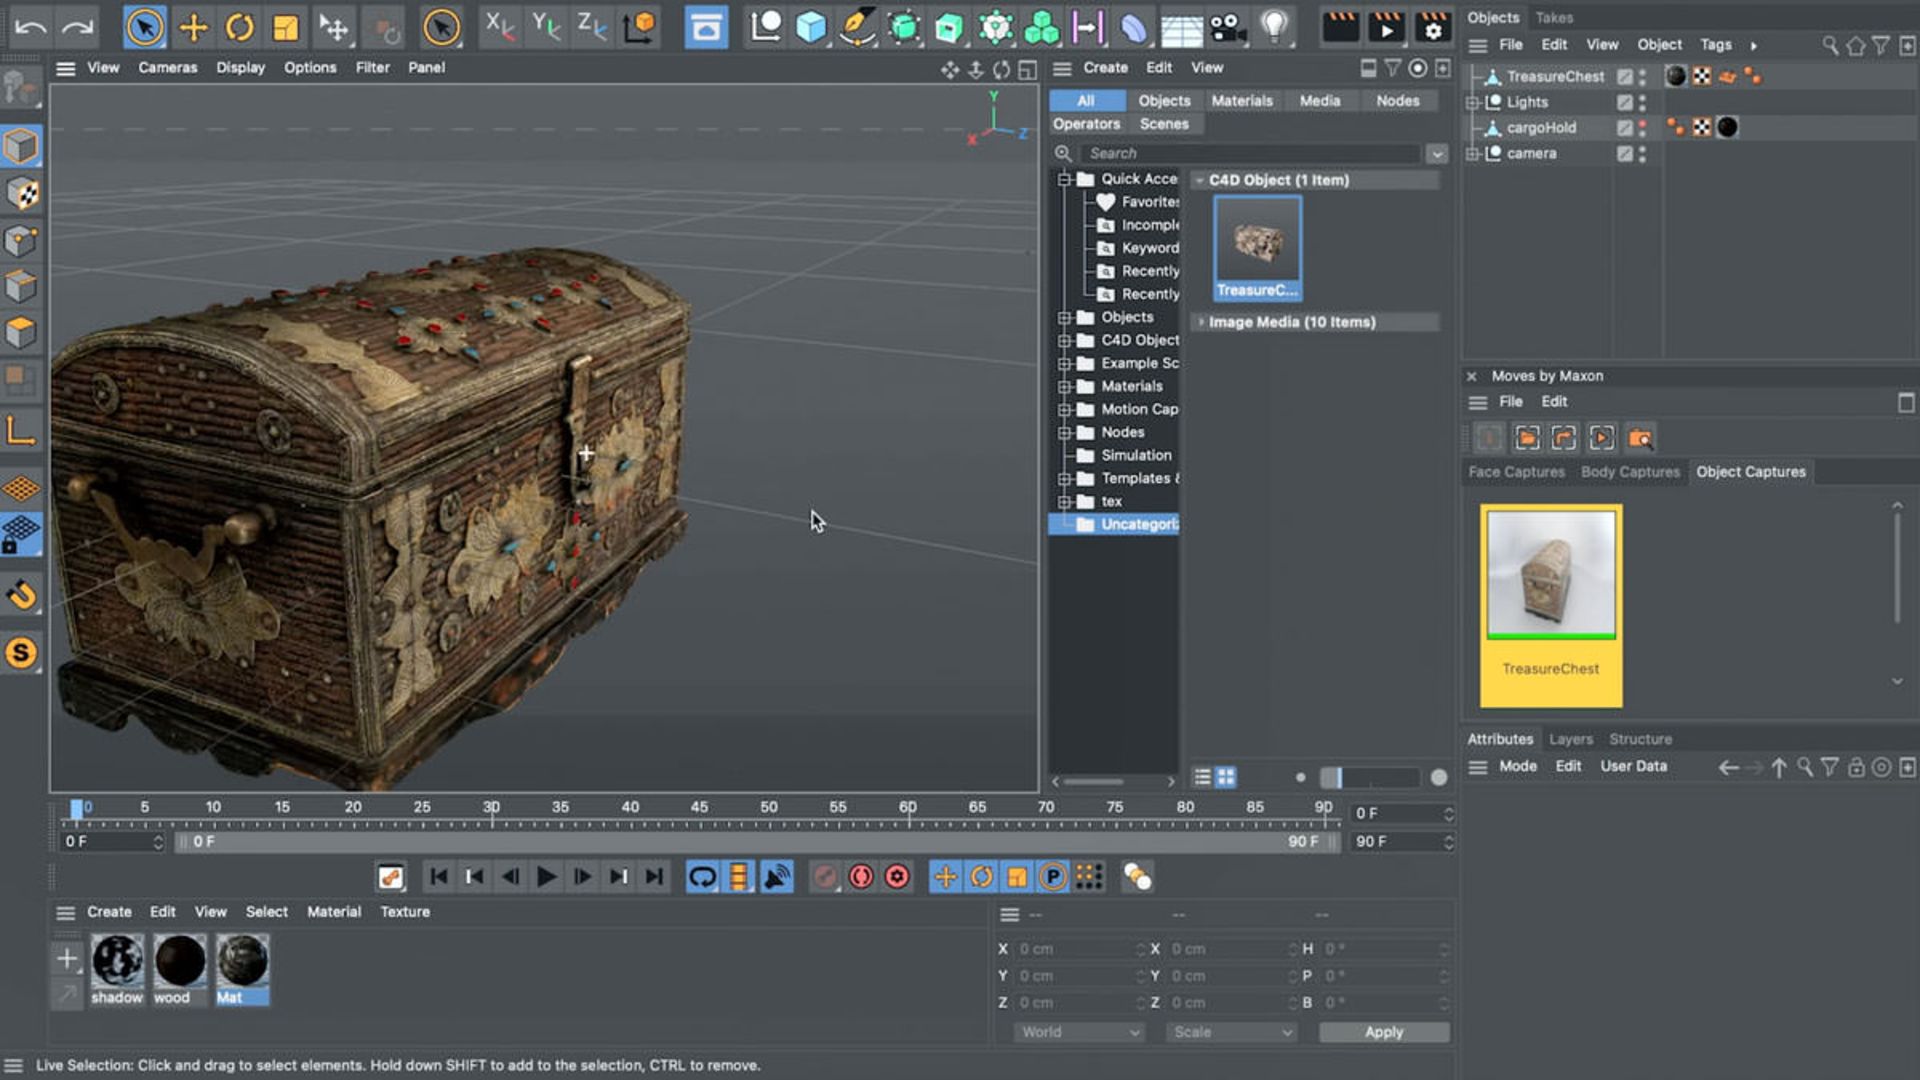Select the Rotate tool
The width and height of the screenshot is (1920, 1080).
240,27
